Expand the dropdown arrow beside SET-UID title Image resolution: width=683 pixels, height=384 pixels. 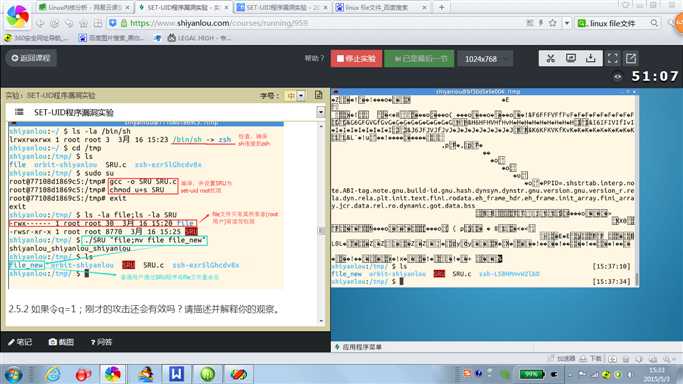(321, 112)
